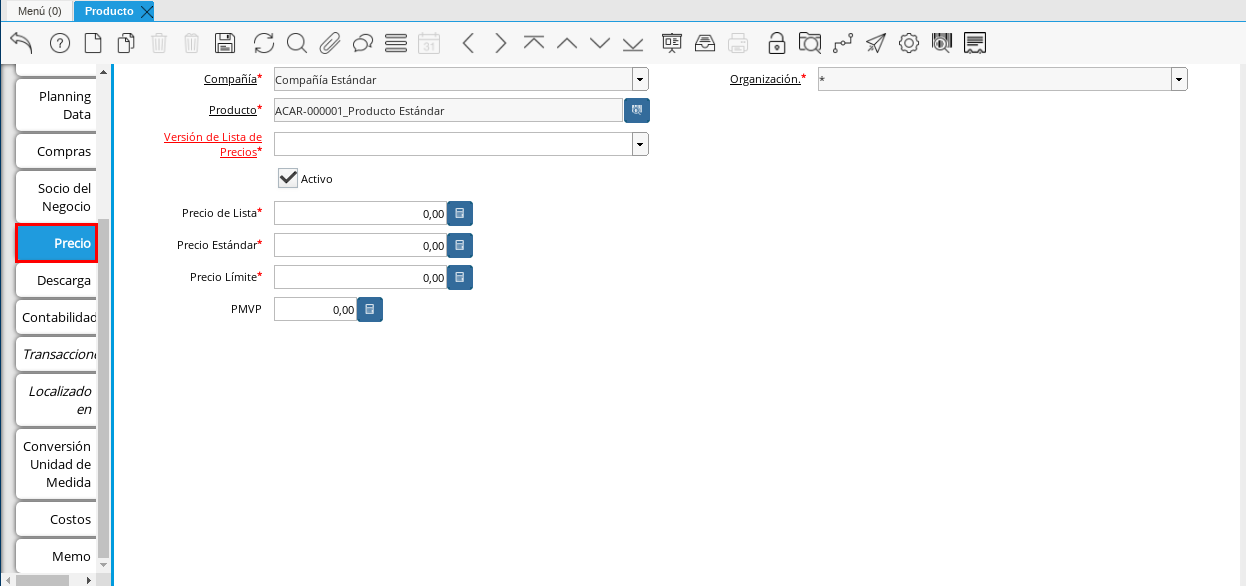Screen dimensions: 1246x586
Task: Click the Producto text field
Action: 448,111
